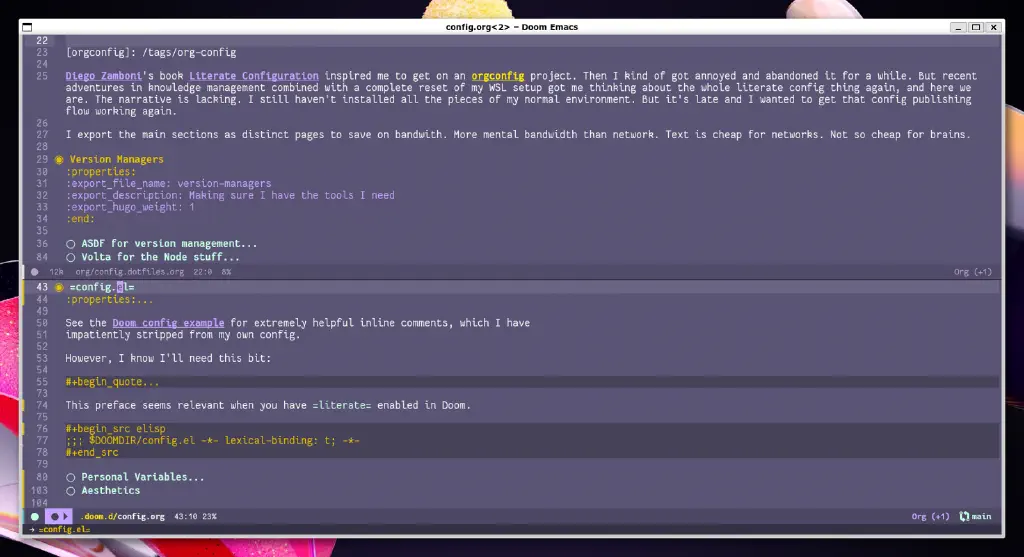This screenshot has height=557, width=1024.
Task: Open the Doom config example link
Action: point(168,323)
